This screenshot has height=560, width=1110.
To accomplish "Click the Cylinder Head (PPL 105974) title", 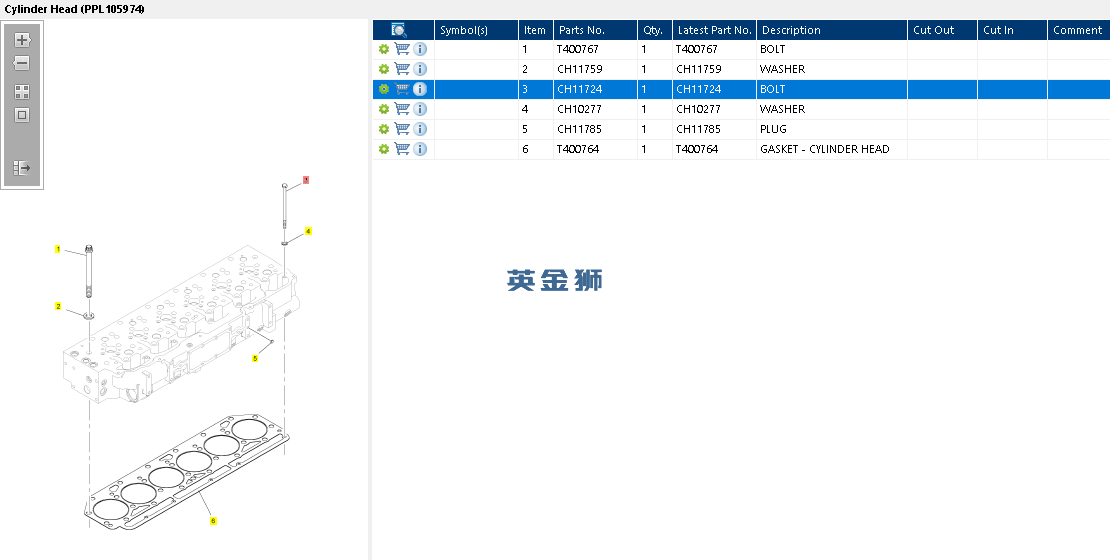I will coord(74,9).
